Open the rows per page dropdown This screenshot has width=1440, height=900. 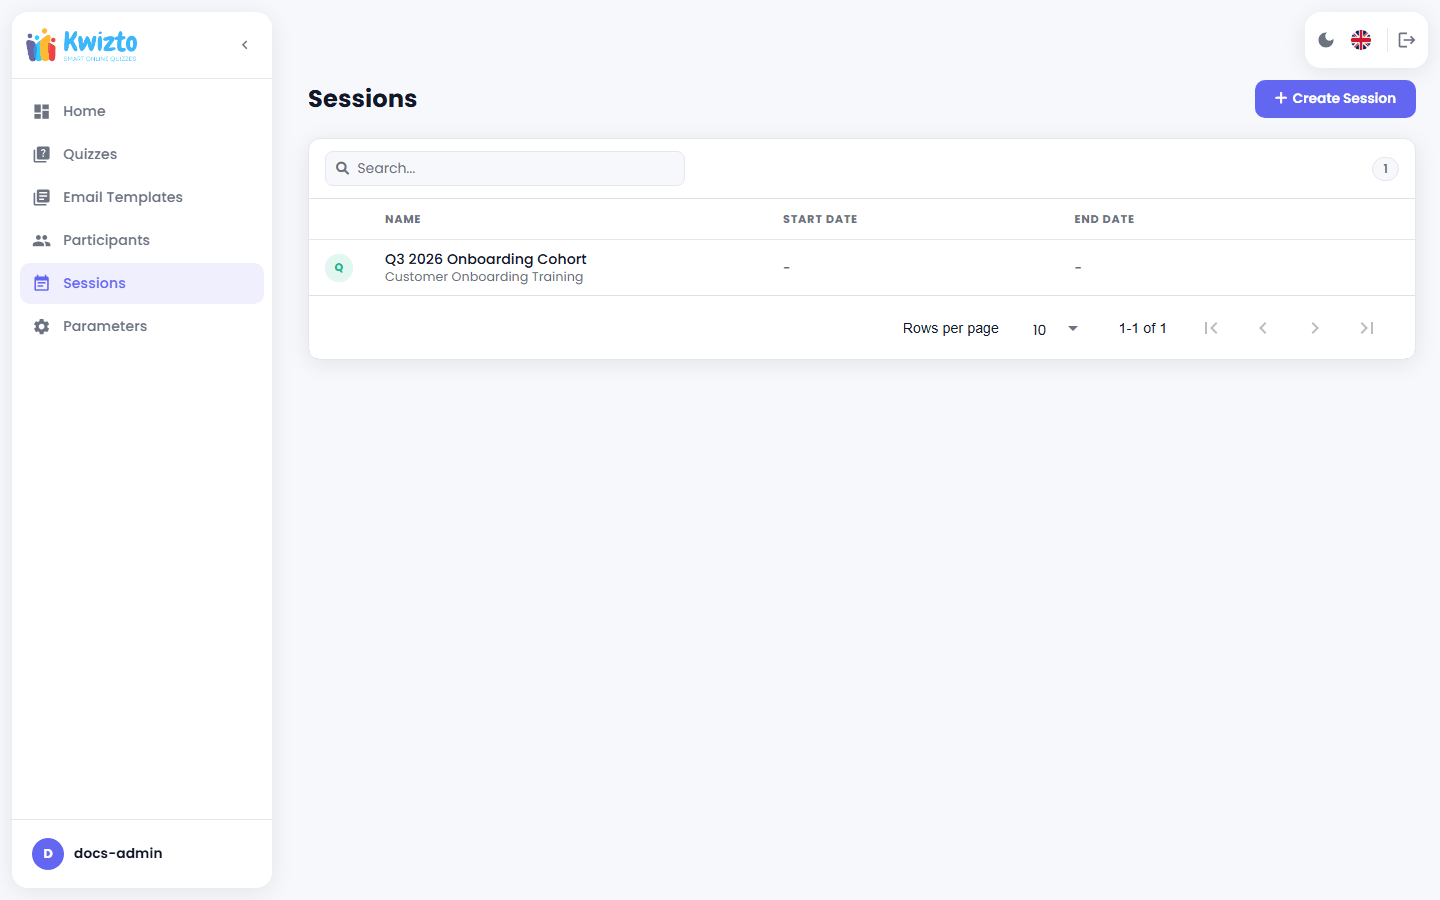point(1055,328)
